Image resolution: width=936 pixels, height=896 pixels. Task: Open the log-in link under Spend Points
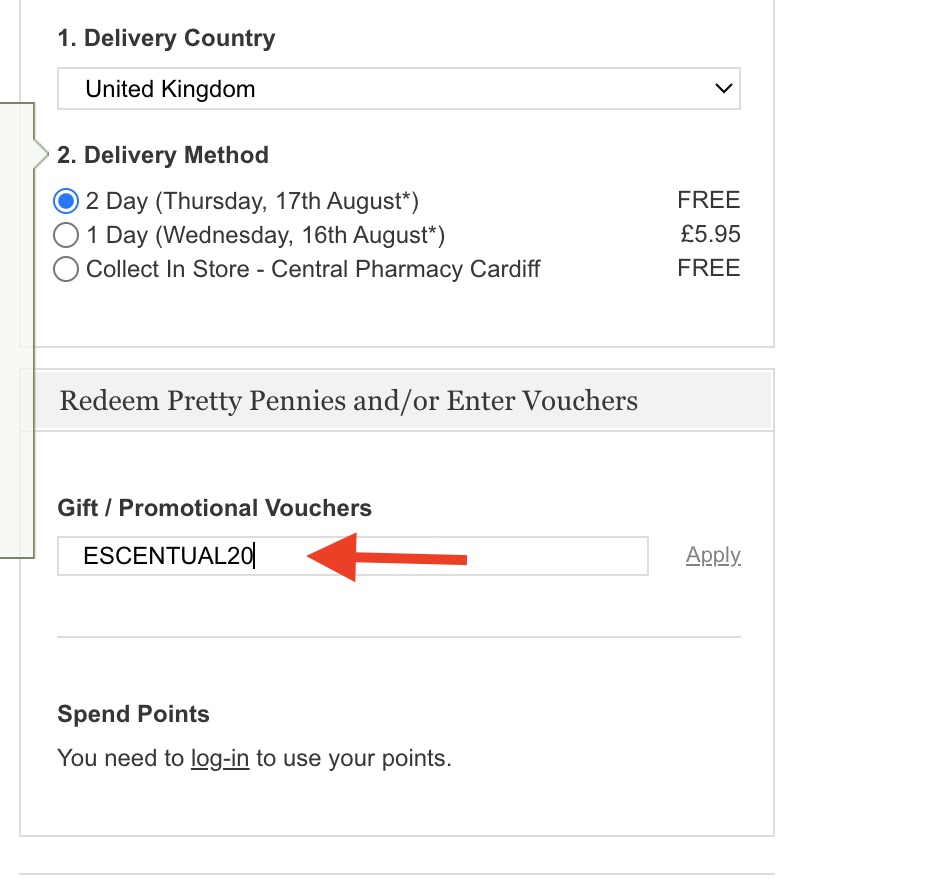tap(220, 758)
